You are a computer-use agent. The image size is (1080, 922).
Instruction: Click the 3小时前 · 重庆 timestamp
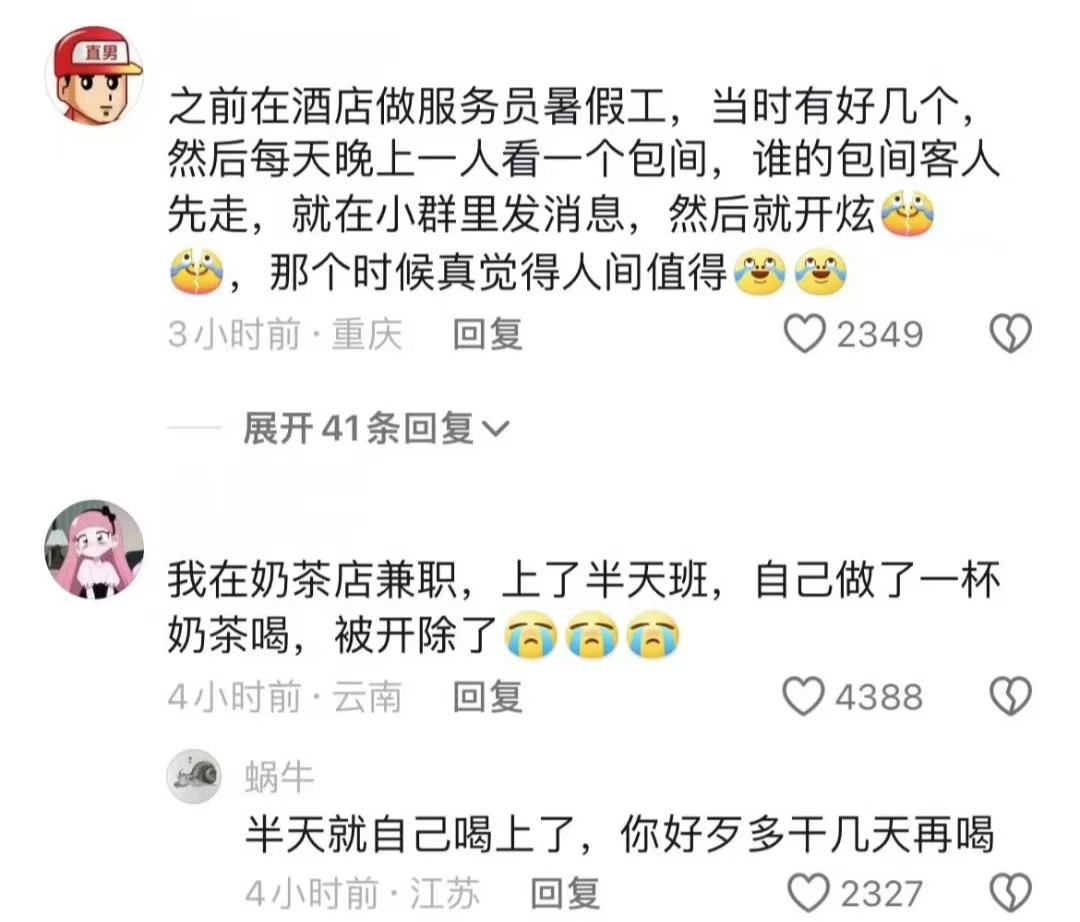(x=285, y=335)
